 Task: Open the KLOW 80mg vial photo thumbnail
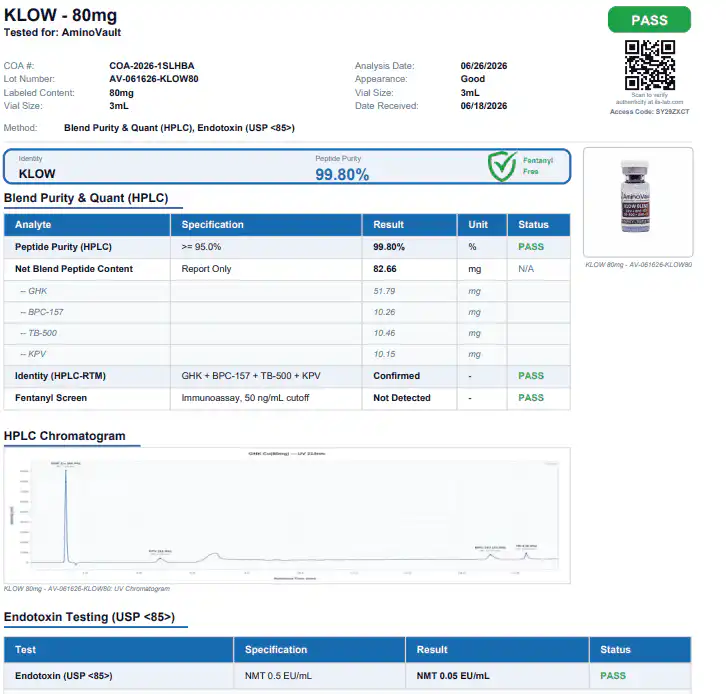click(x=638, y=202)
